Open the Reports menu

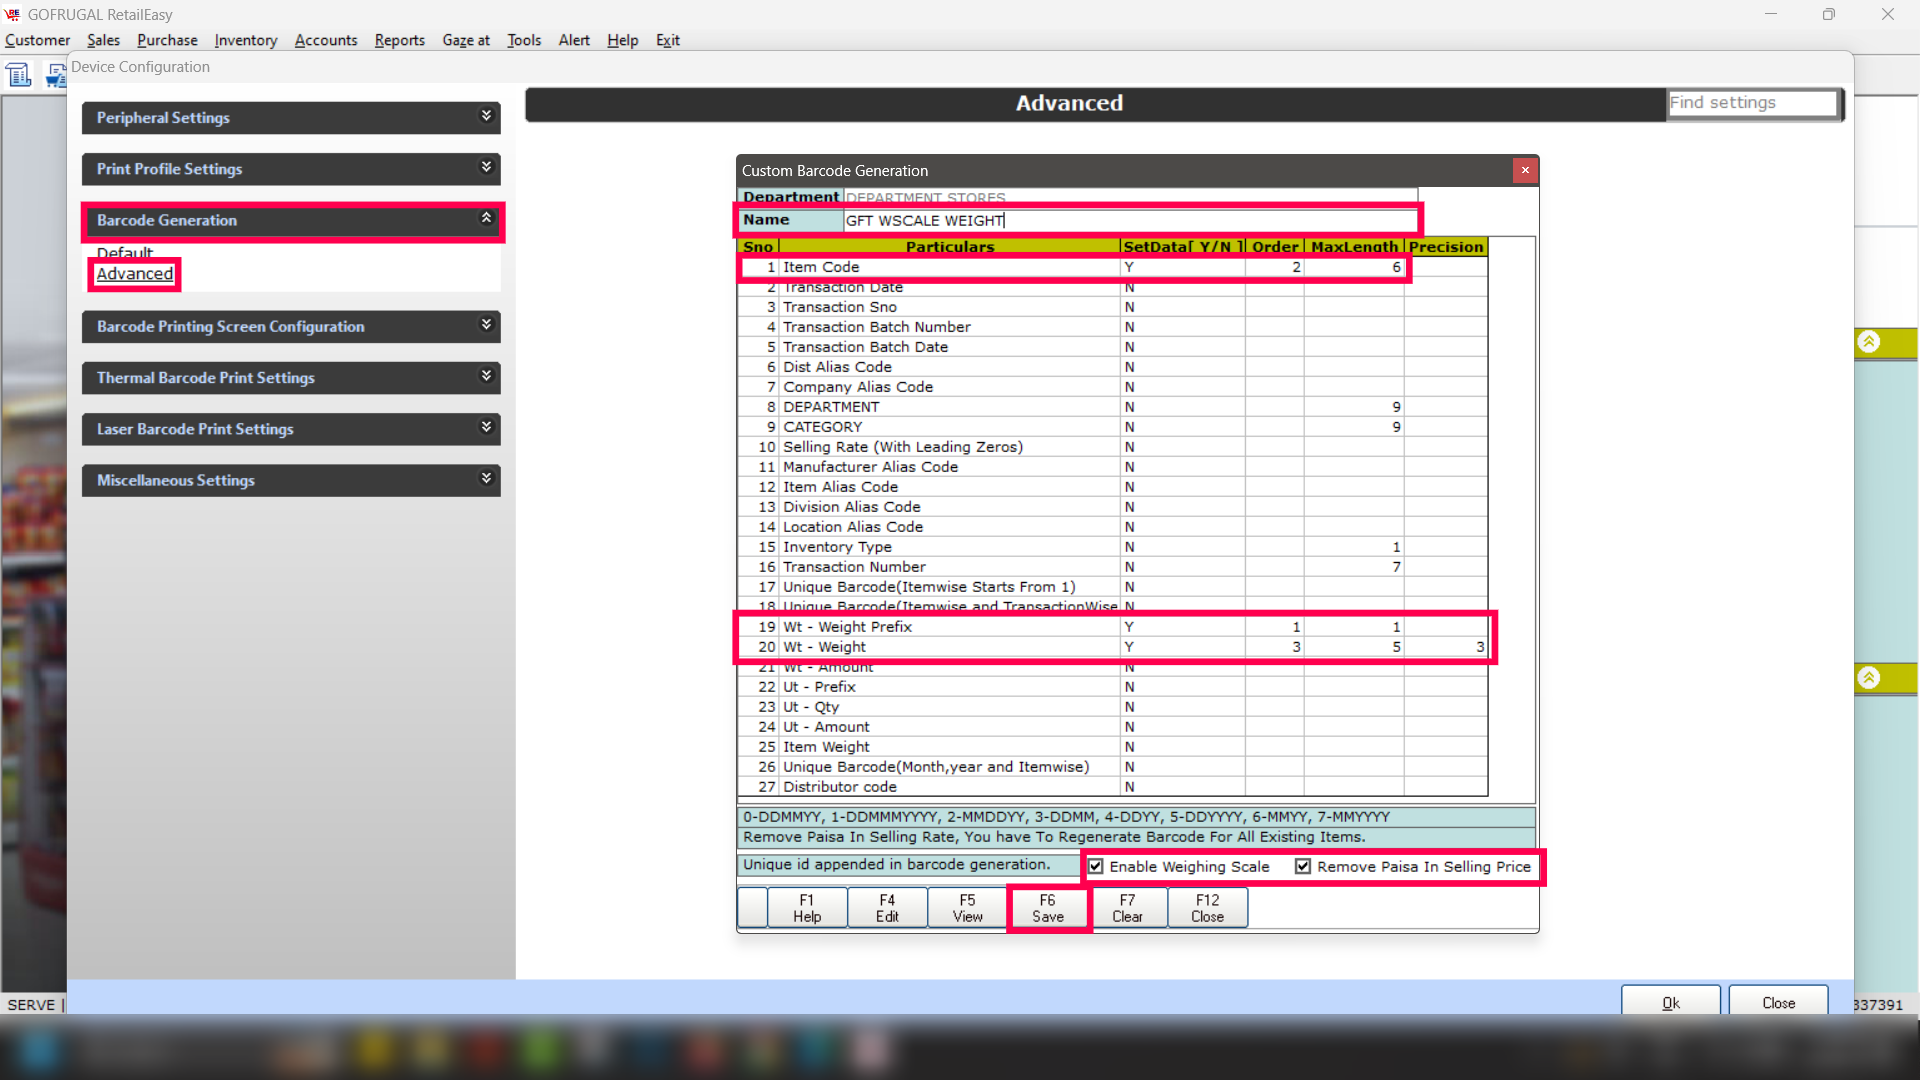(399, 40)
